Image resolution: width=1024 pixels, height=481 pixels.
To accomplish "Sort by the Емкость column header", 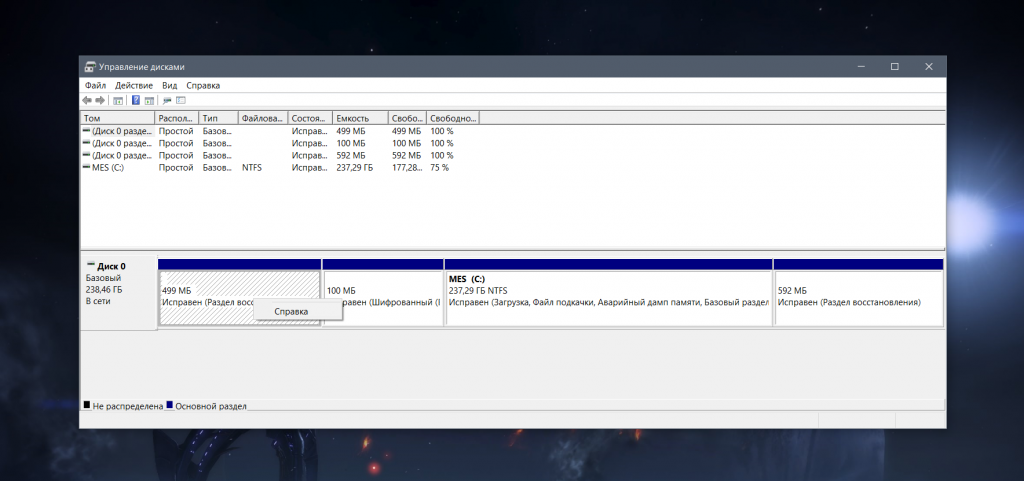I will [x=360, y=118].
